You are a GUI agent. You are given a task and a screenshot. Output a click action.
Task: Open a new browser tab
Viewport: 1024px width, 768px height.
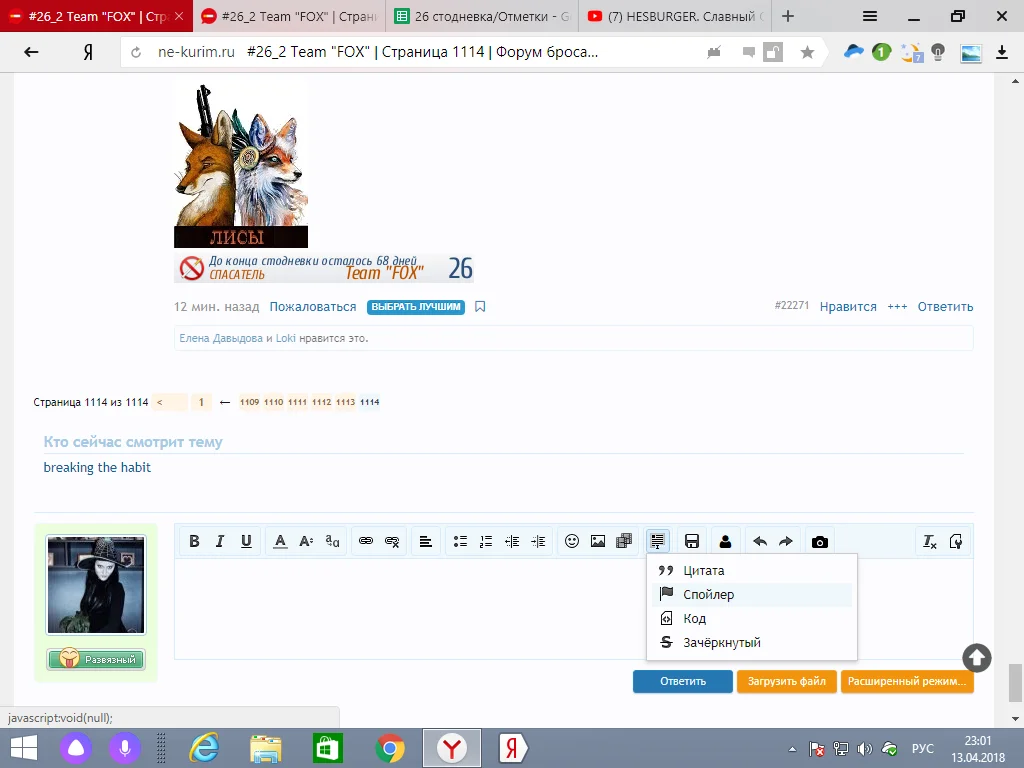click(x=788, y=16)
